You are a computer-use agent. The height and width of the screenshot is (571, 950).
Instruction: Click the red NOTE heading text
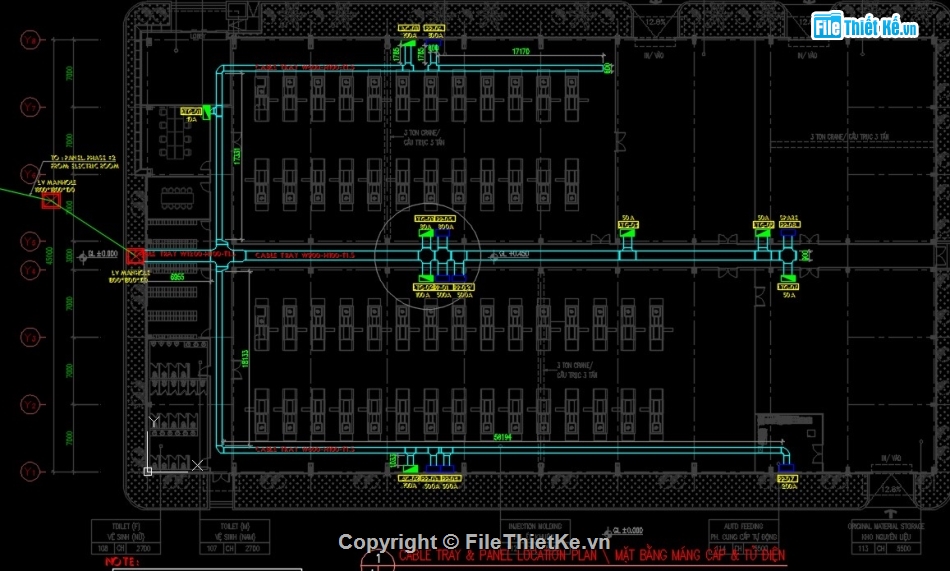click(120, 563)
